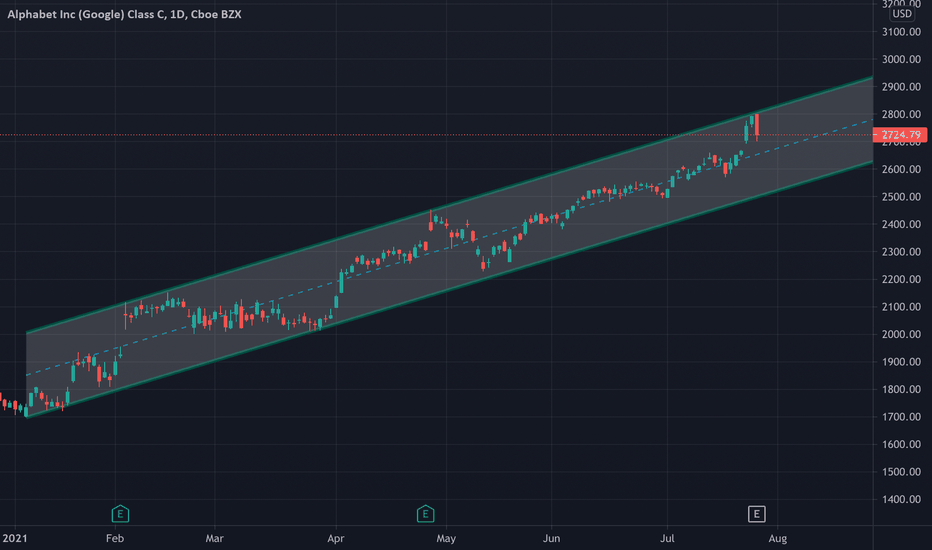
Task: Click the February earnings E marker
Action: click(x=120, y=514)
